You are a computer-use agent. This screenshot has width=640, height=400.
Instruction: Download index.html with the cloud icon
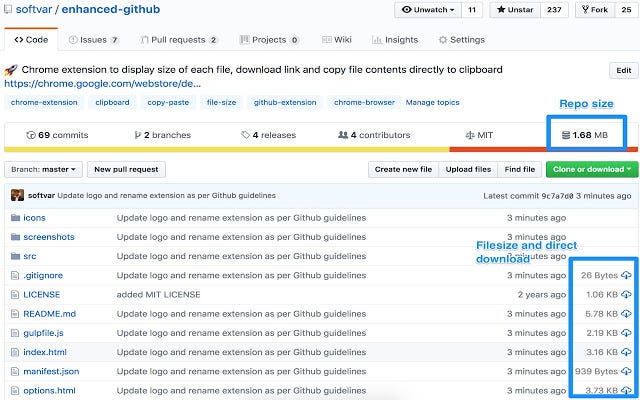(x=626, y=352)
